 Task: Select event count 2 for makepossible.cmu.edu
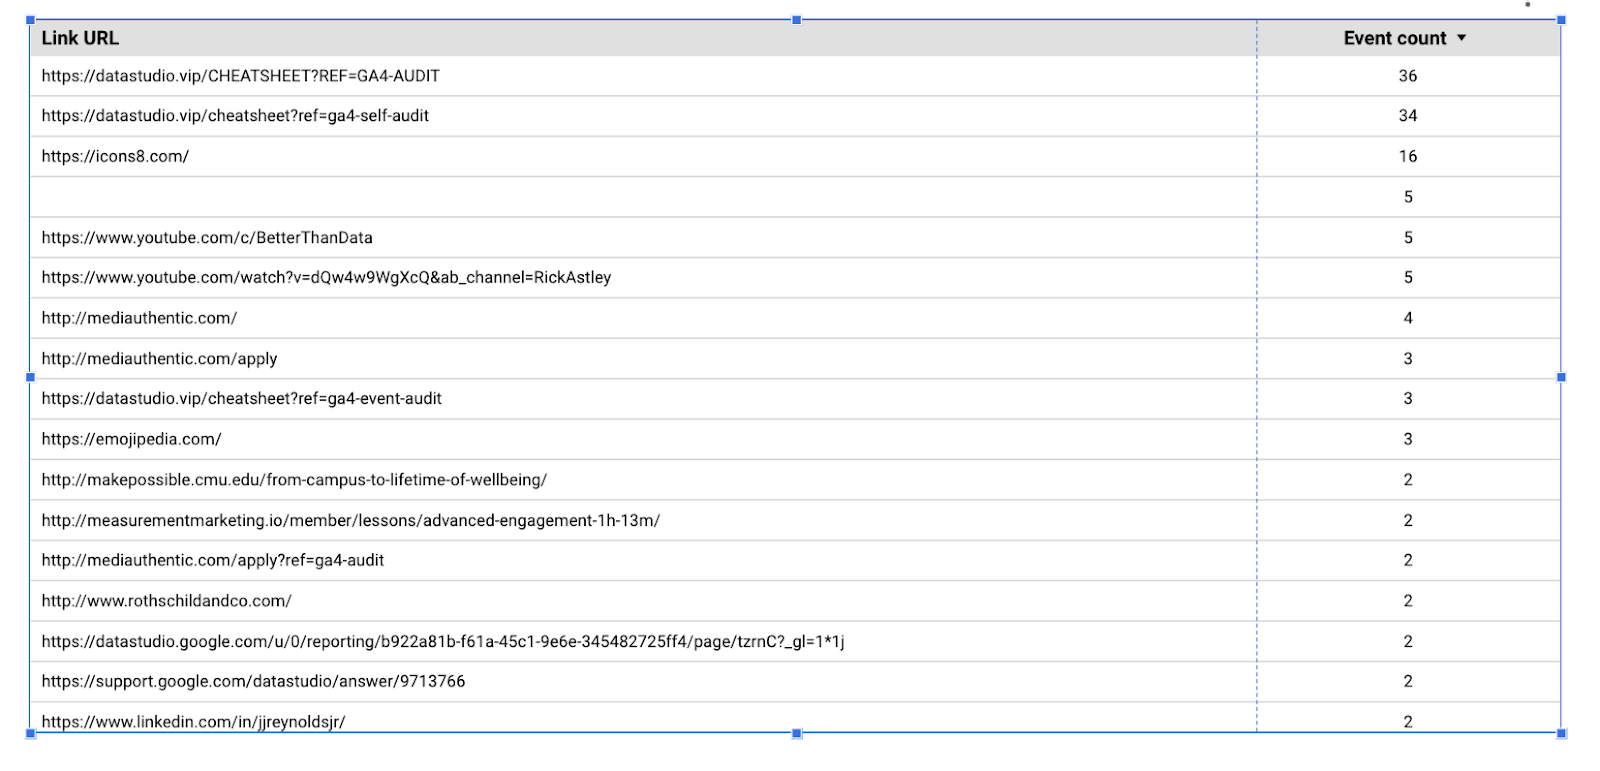pyautogui.click(x=1408, y=480)
